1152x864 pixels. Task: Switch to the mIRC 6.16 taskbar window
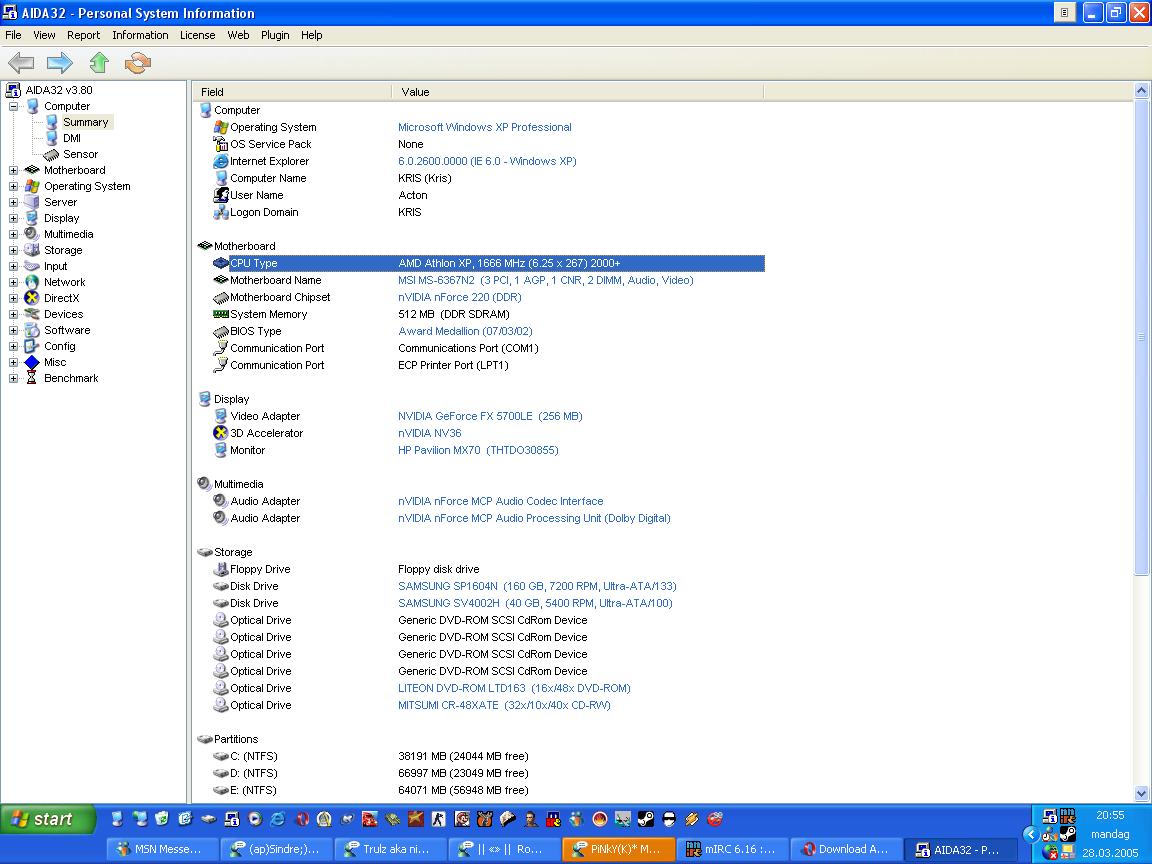(731, 849)
